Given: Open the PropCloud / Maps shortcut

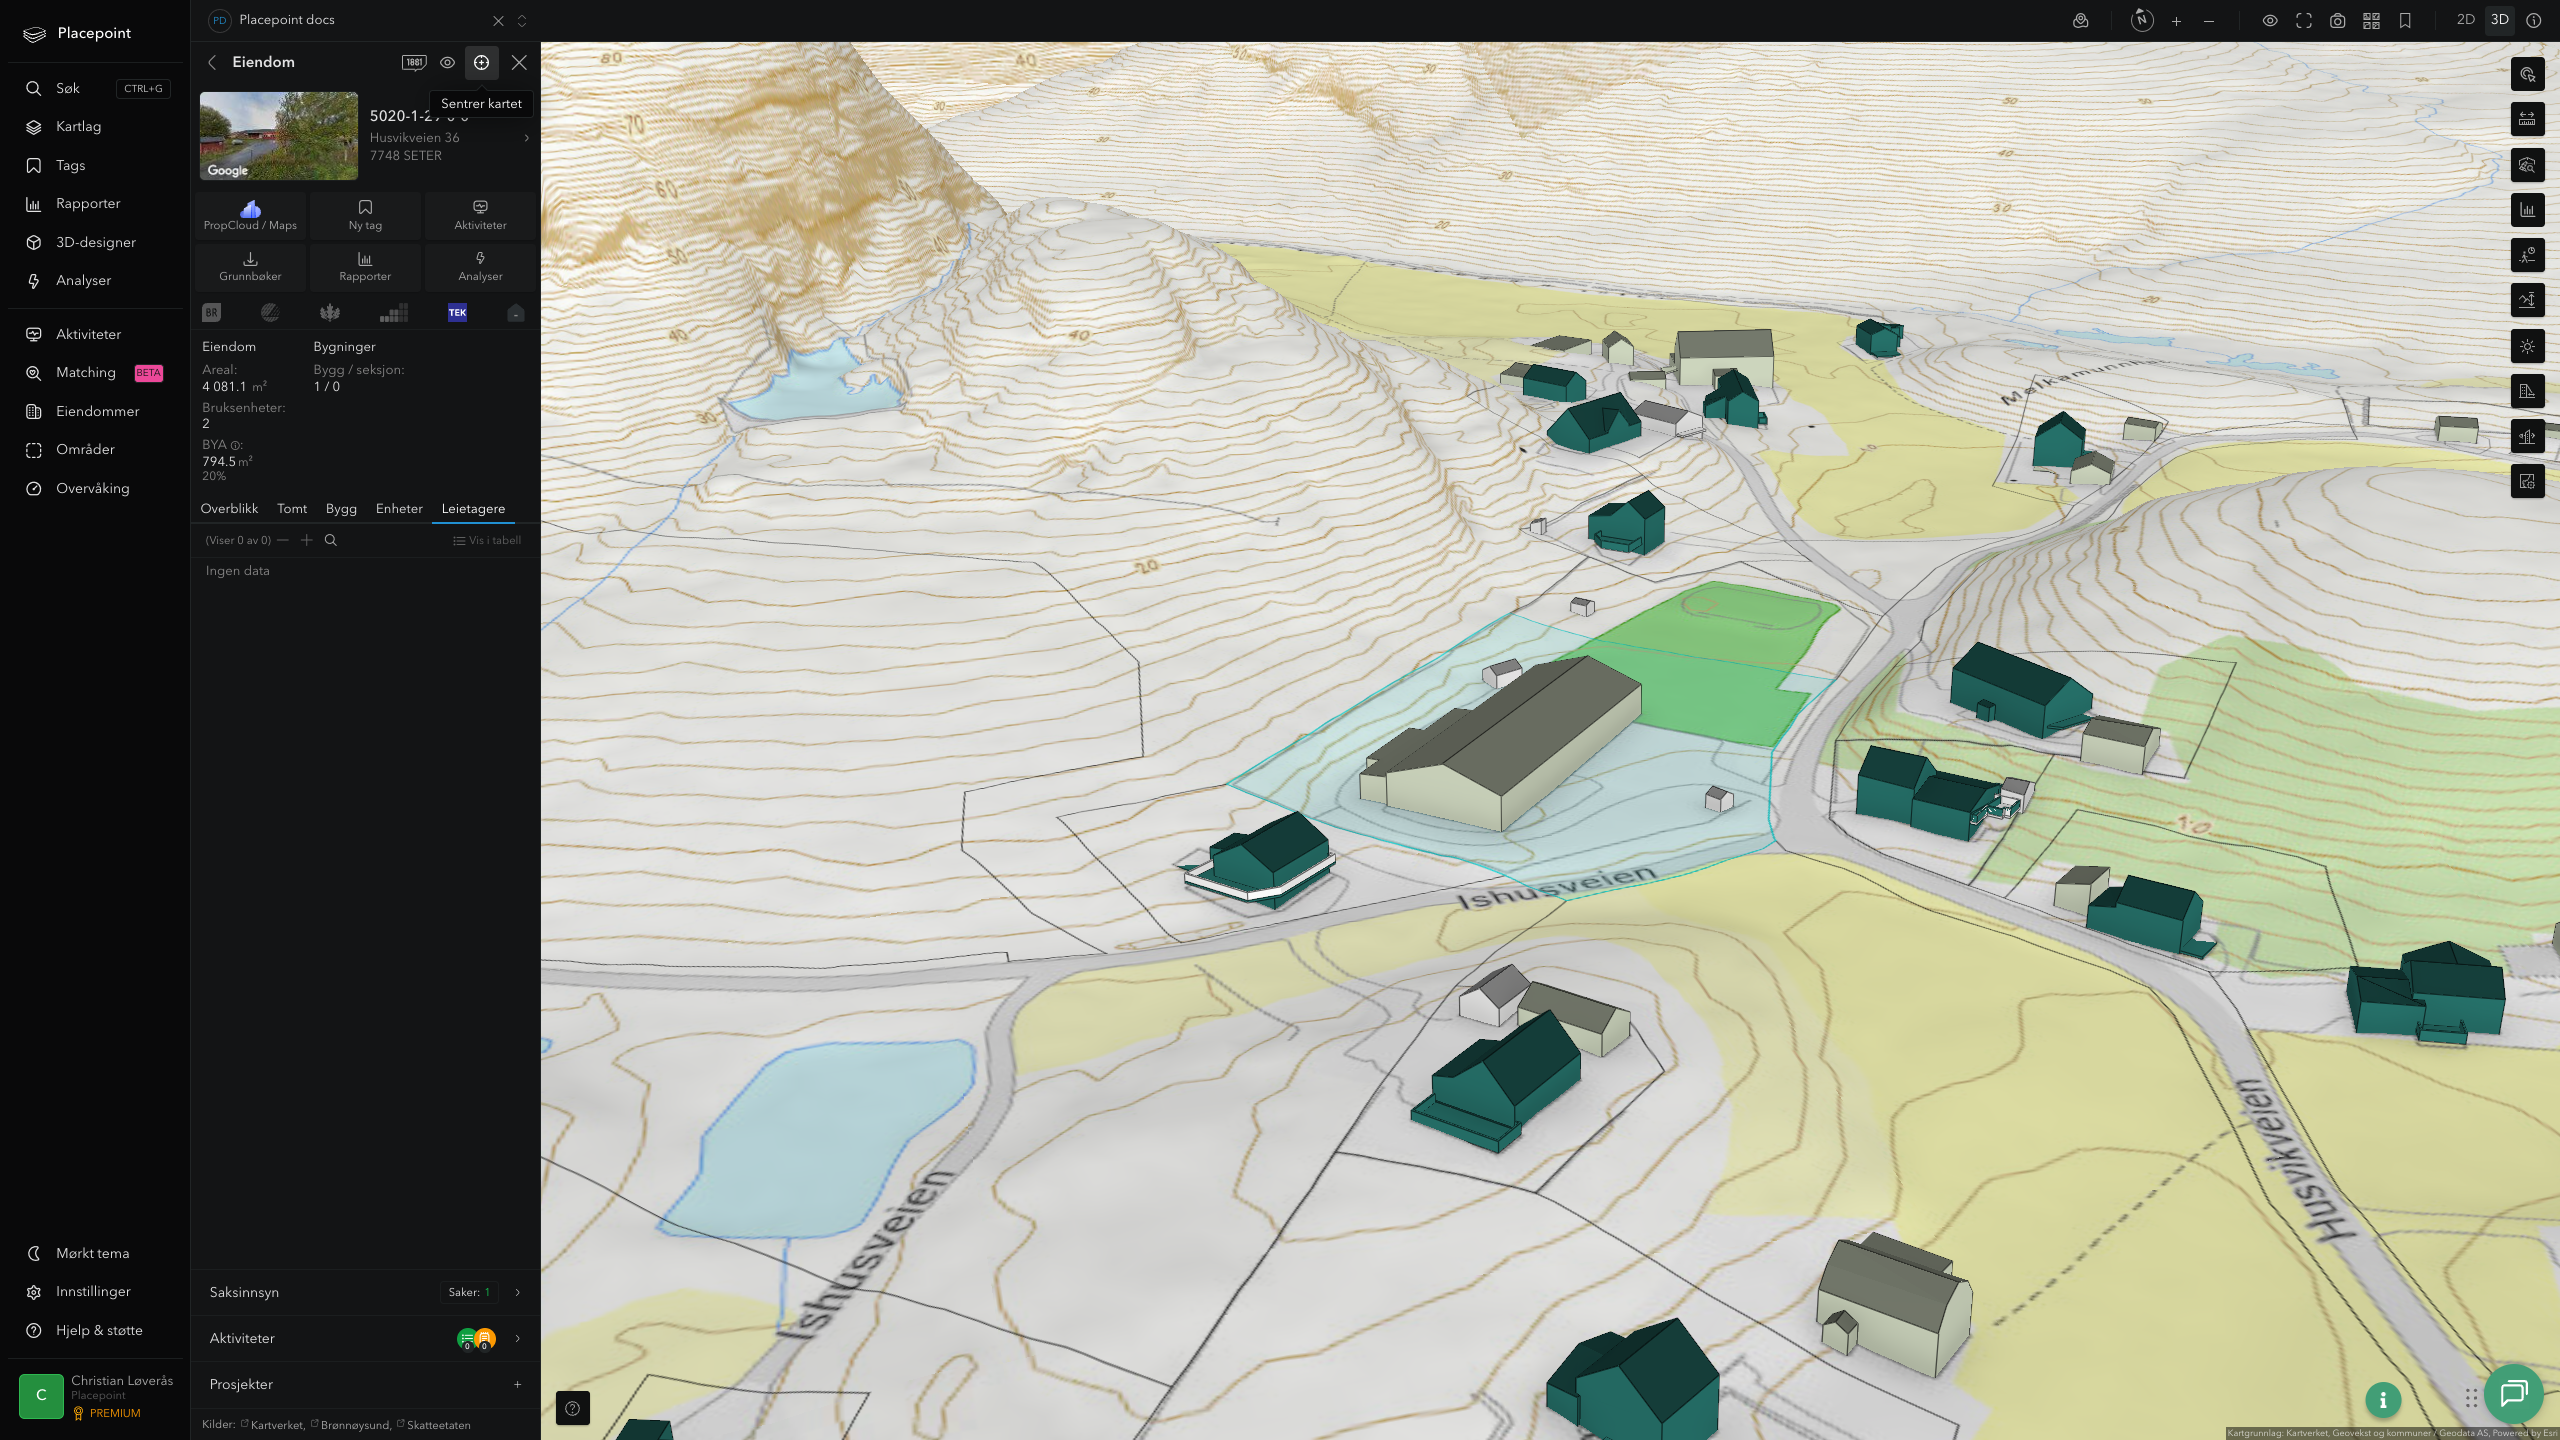Looking at the screenshot, I should pyautogui.click(x=250, y=215).
